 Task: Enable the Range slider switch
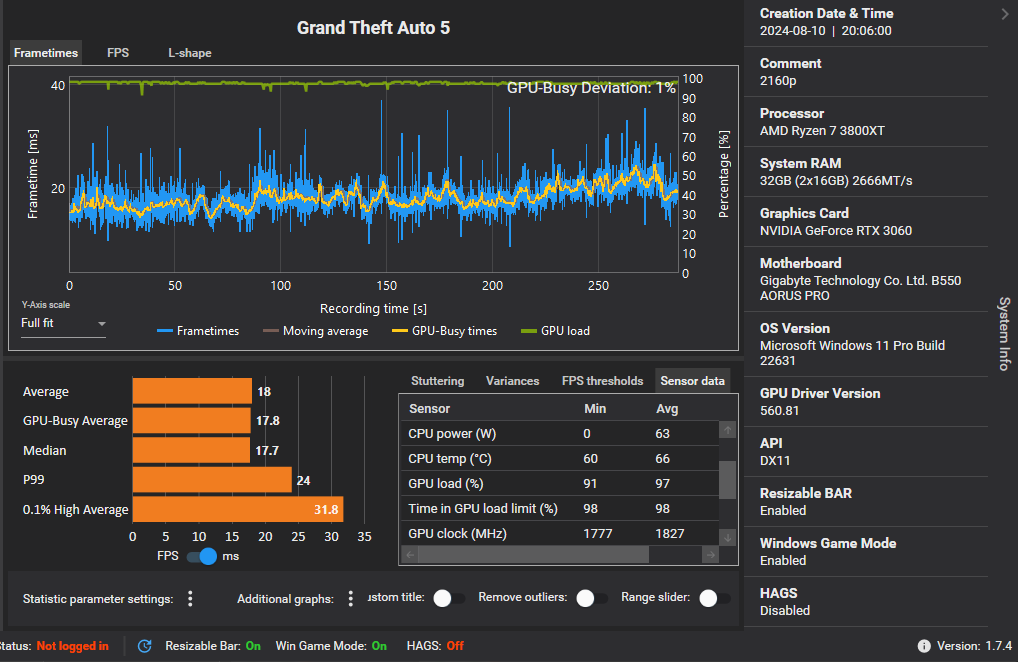point(715,598)
